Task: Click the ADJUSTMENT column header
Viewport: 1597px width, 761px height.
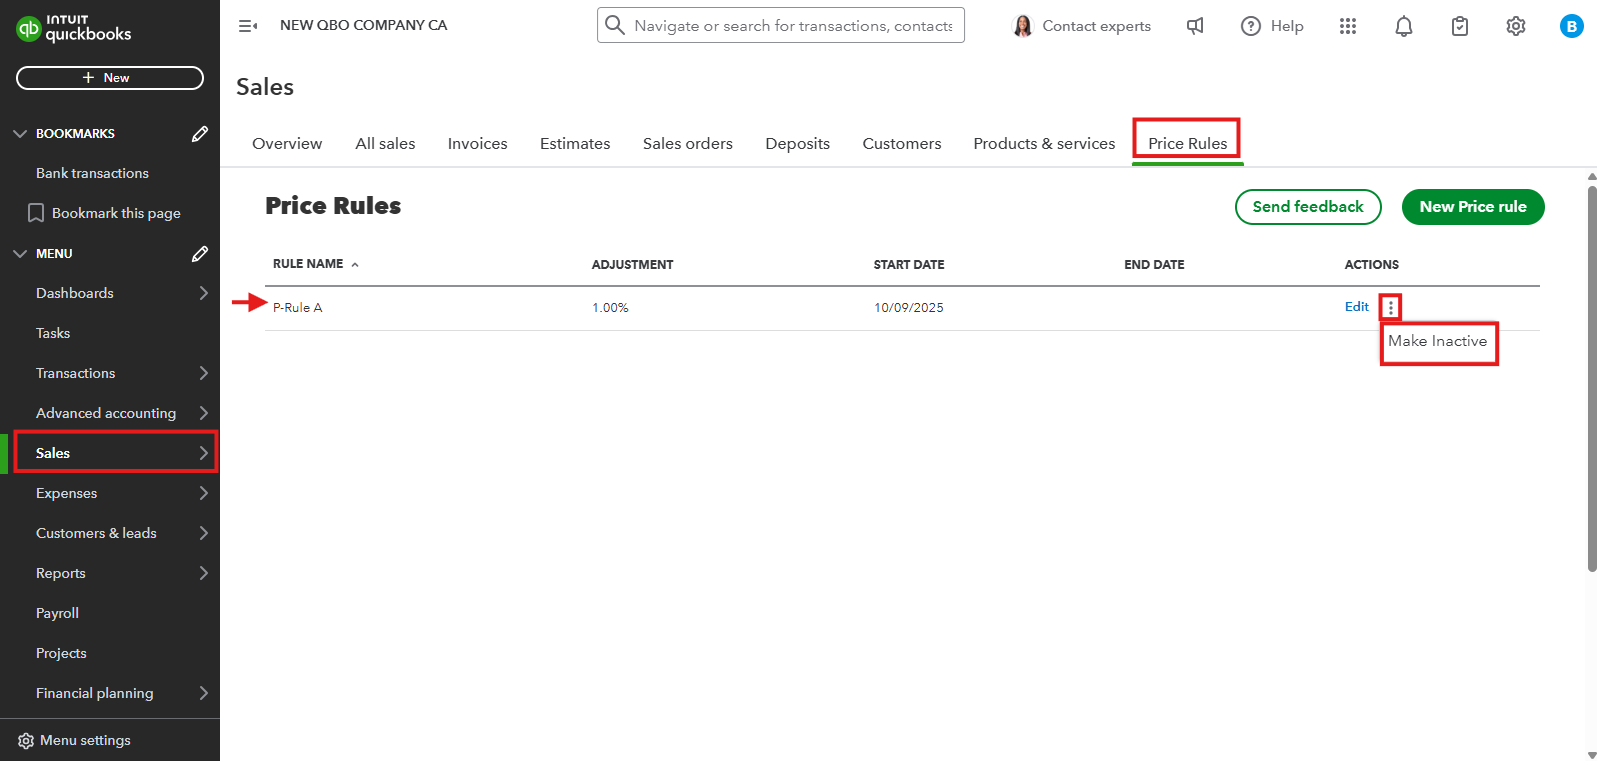Action: tap(632, 265)
